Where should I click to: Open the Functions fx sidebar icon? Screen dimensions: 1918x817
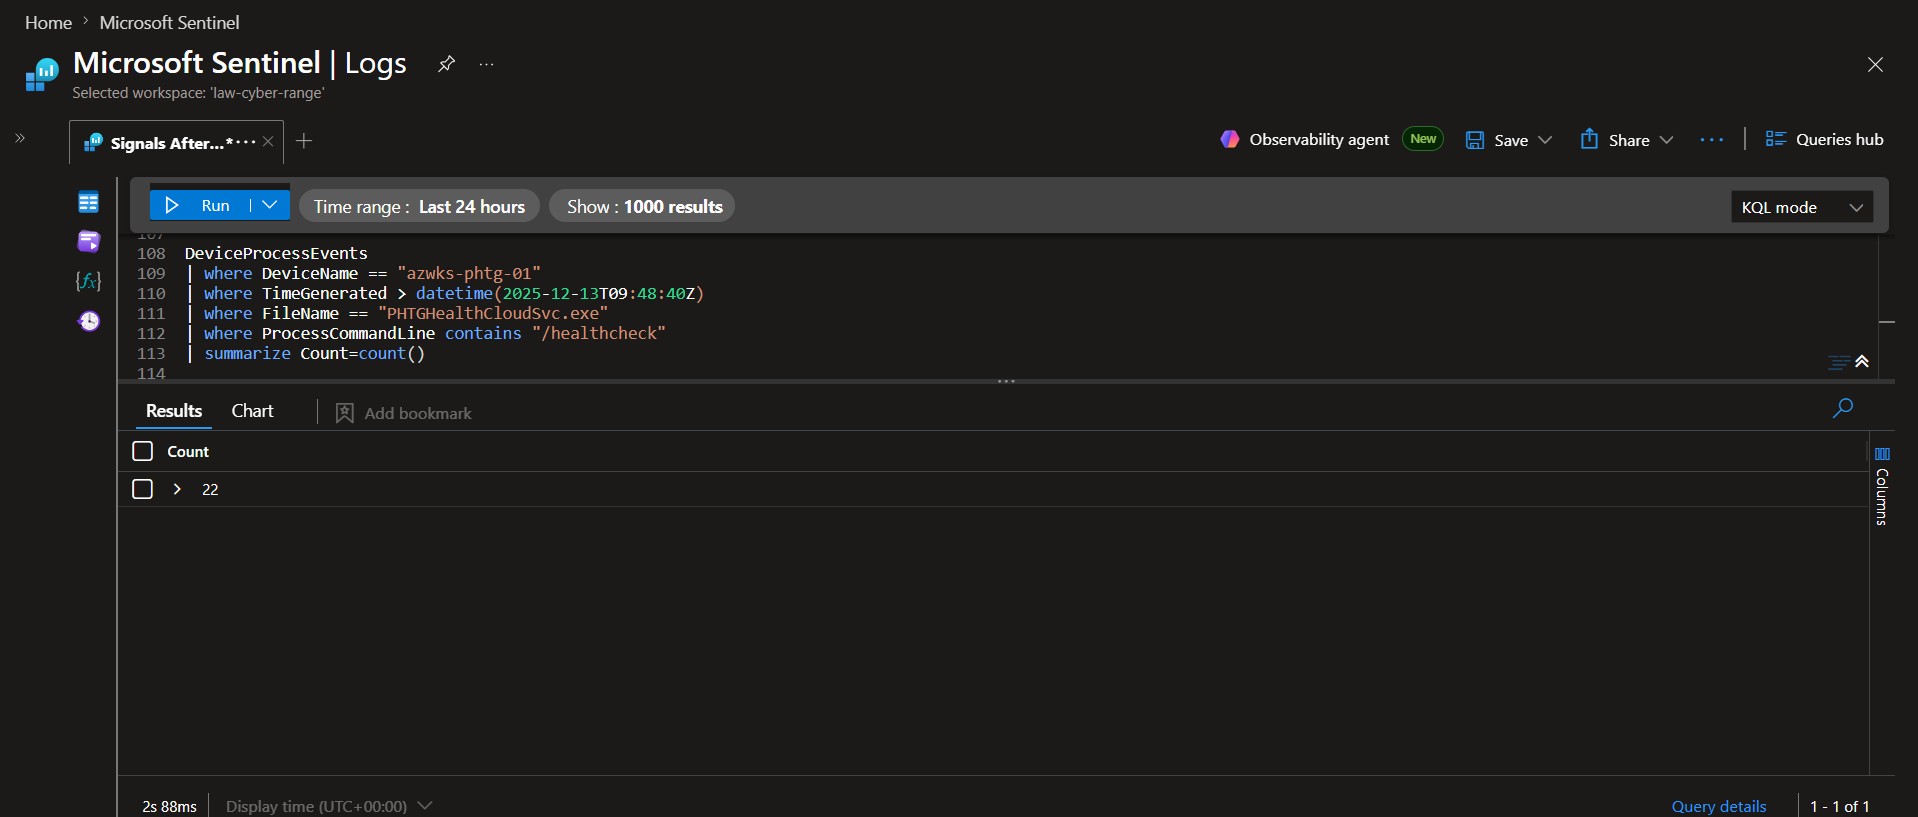pos(88,281)
